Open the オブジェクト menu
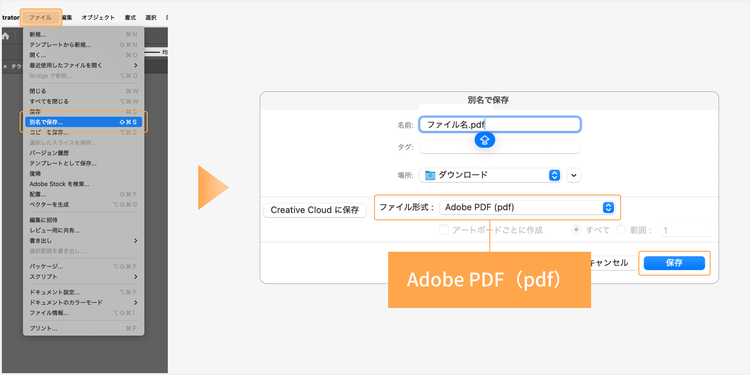 point(98,18)
